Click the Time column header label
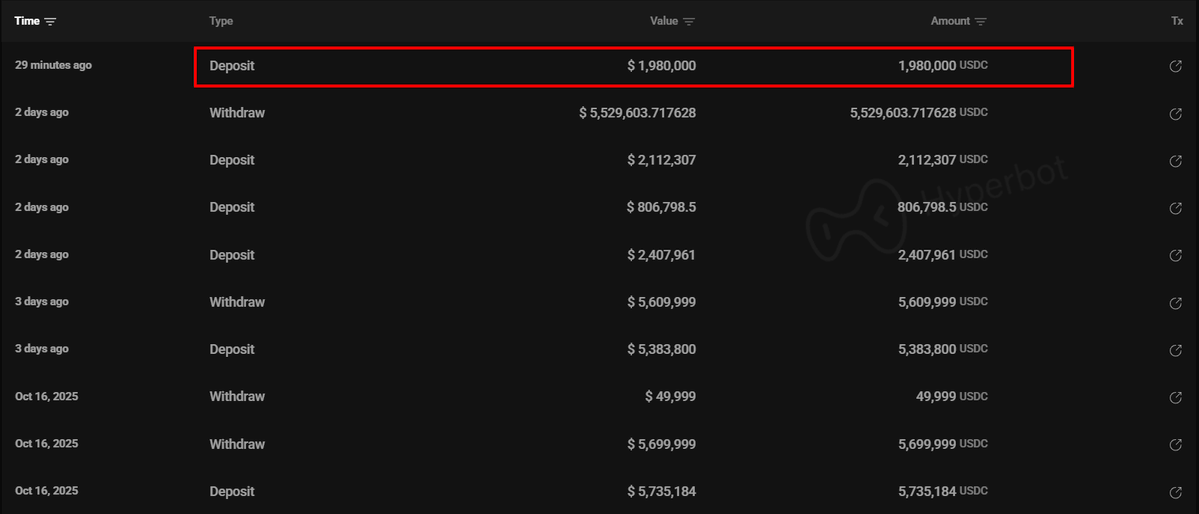1199x514 pixels. [x=26, y=21]
